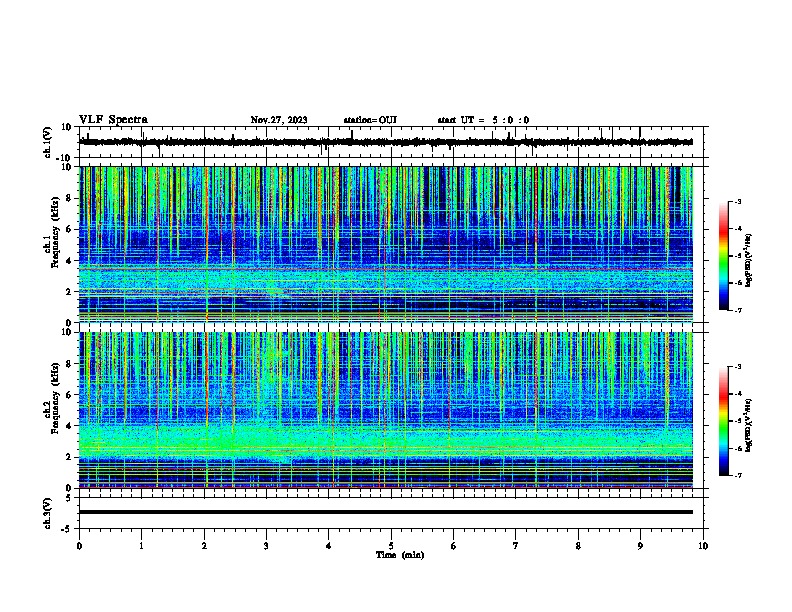Click time axis tick label "3"
The width and height of the screenshot is (792, 612).
[x=266, y=546]
